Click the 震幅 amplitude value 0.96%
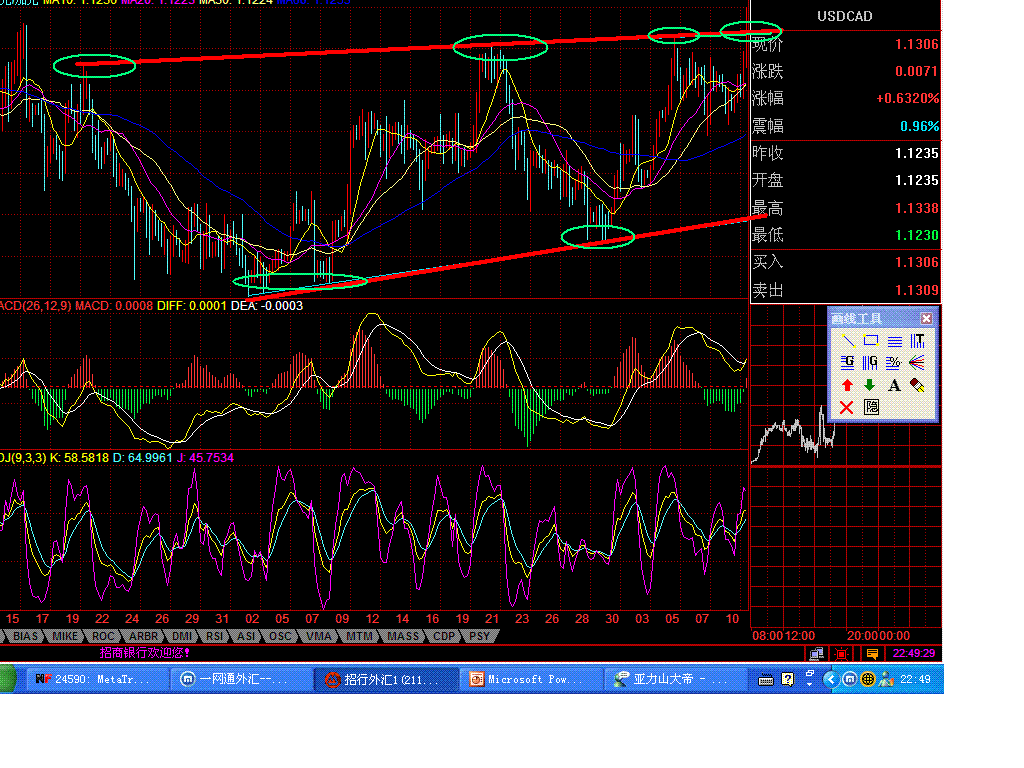The image size is (1024, 768). (x=920, y=126)
